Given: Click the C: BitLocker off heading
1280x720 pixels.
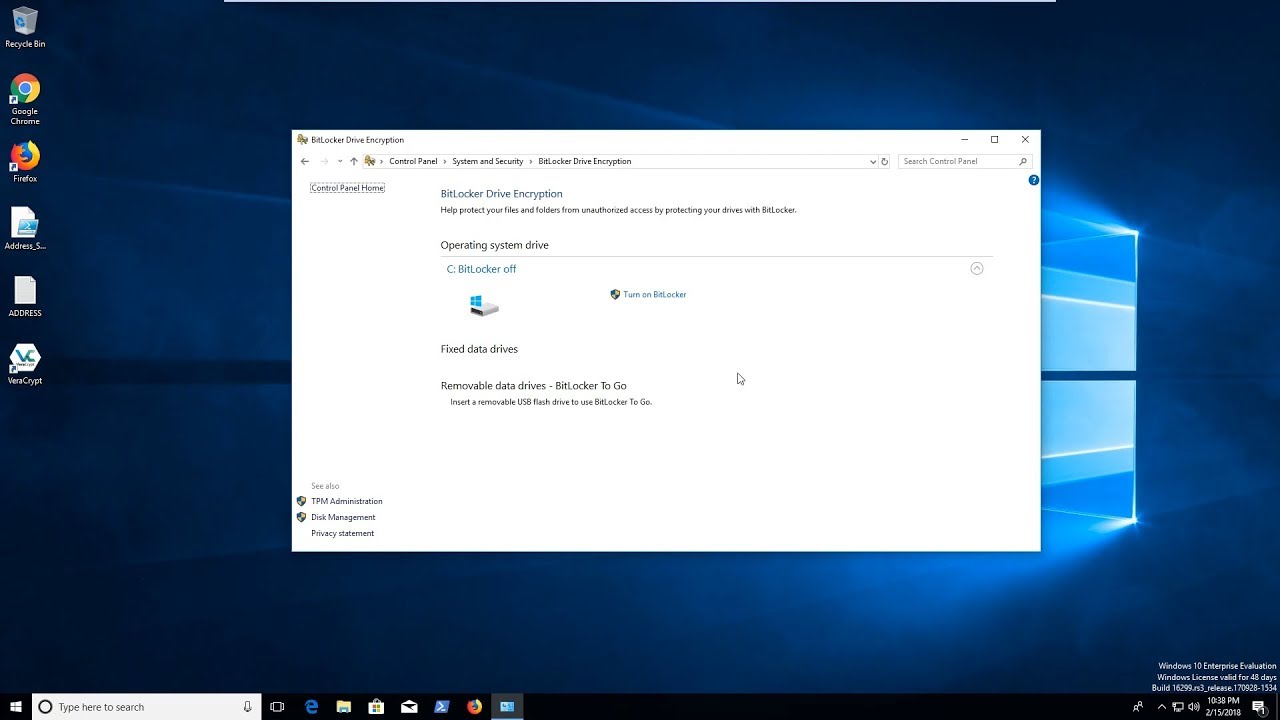Looking at the screenshot, I should 481,269.
